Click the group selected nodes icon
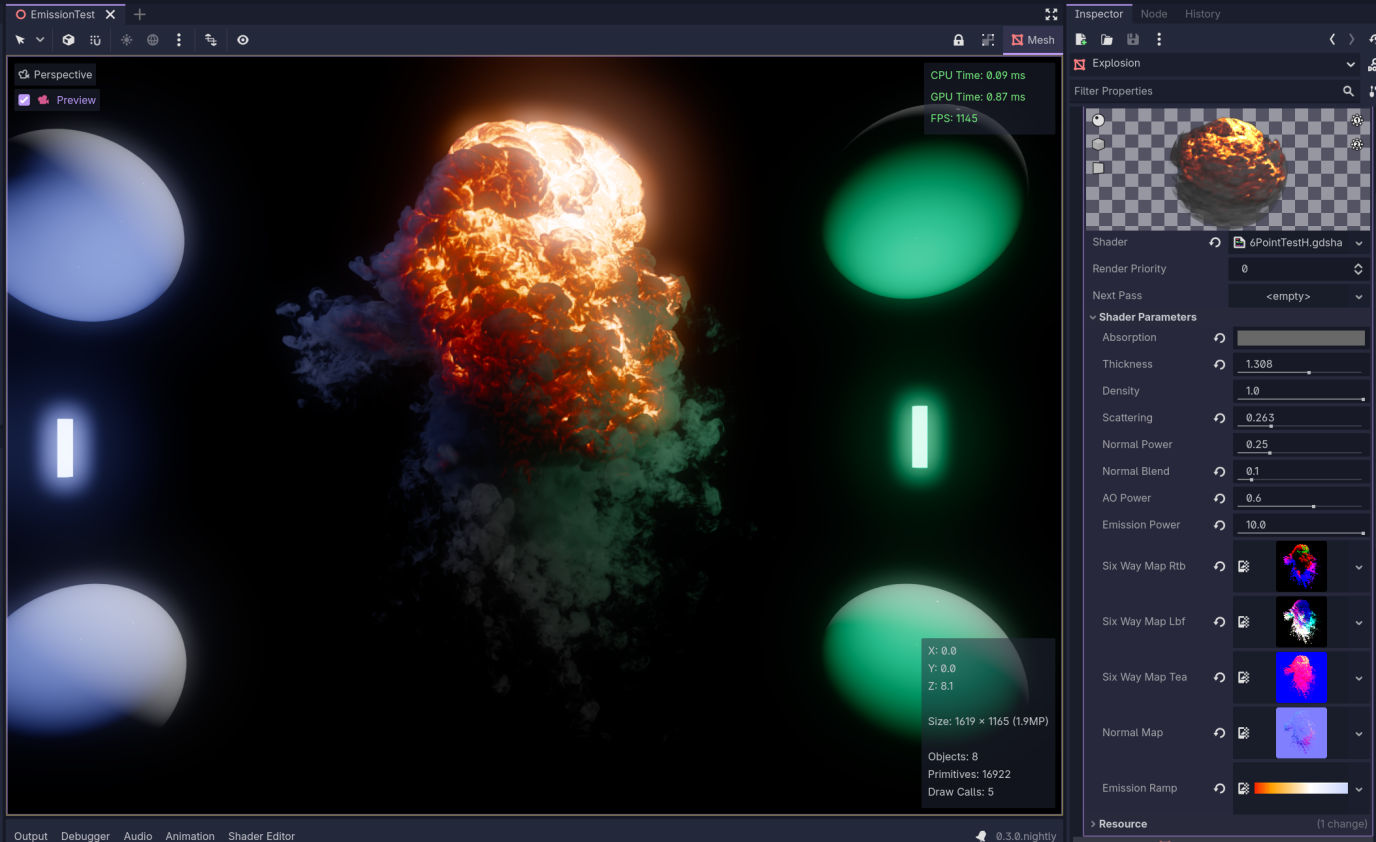This screenshot has width=1376, height=842. pyautogui.click(x=987, y=40)
